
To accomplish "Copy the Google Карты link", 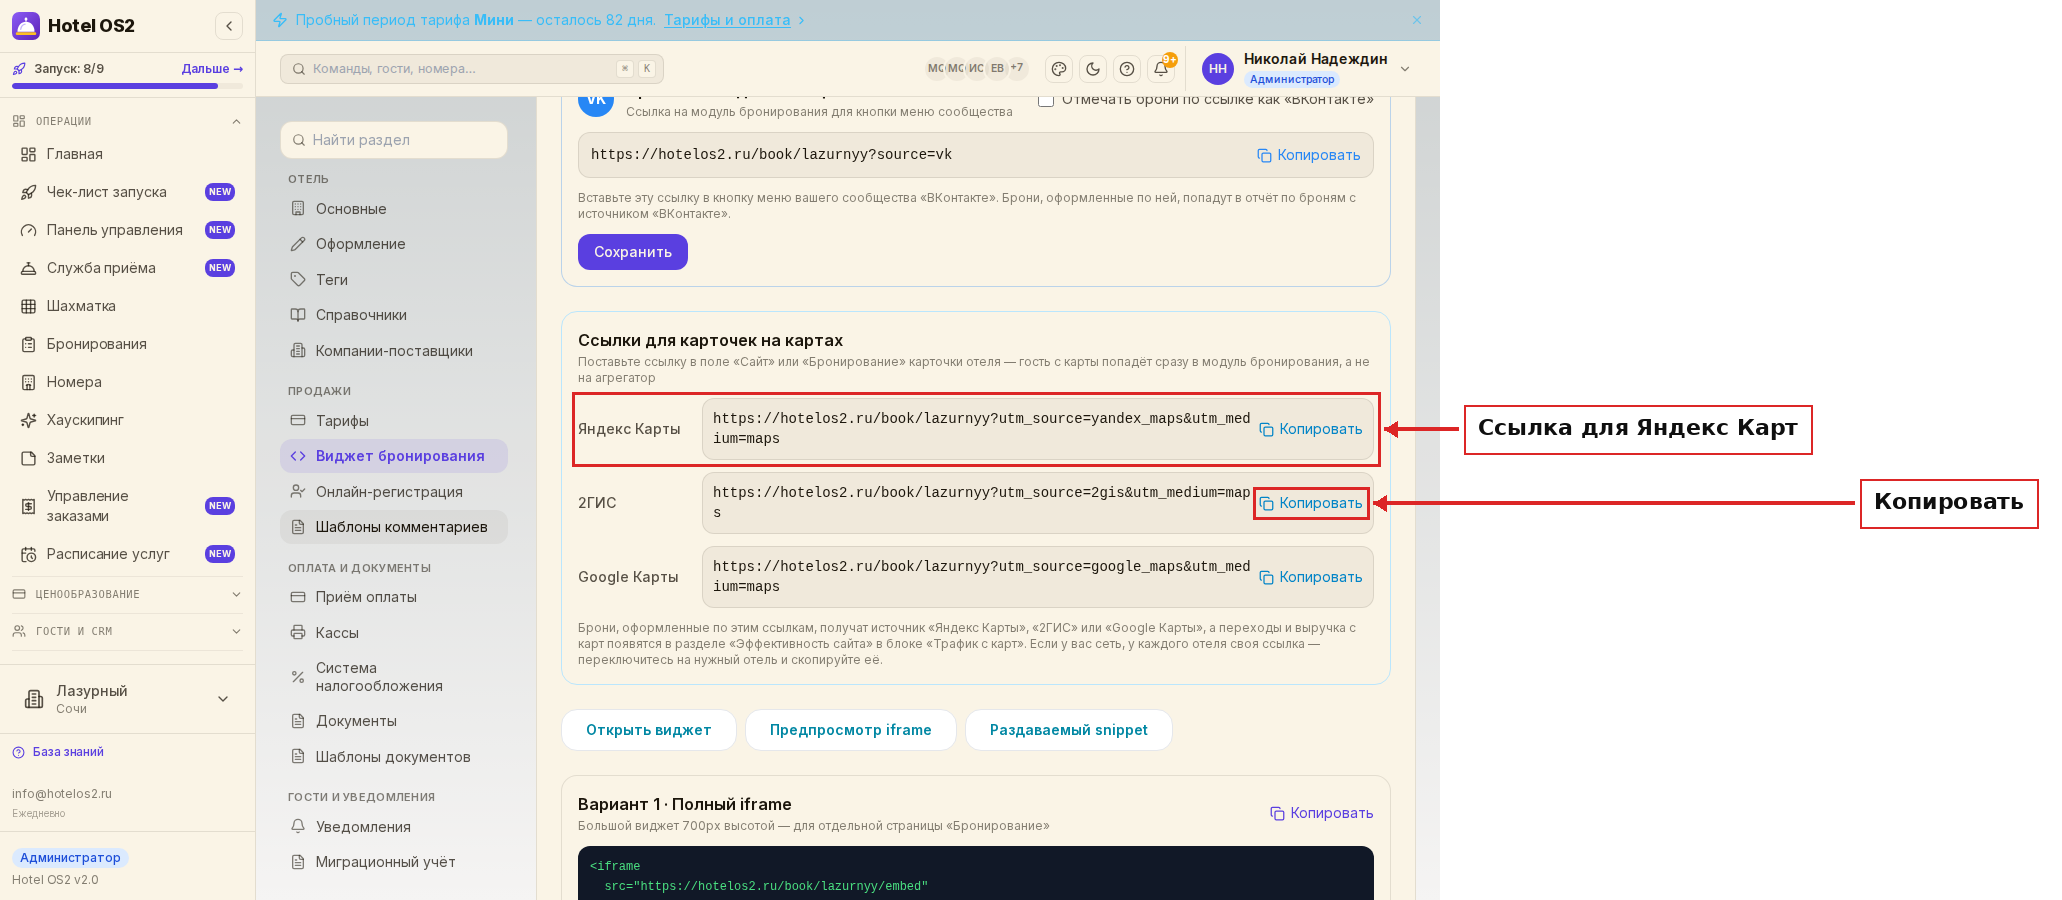I will tap(1311, 577).
